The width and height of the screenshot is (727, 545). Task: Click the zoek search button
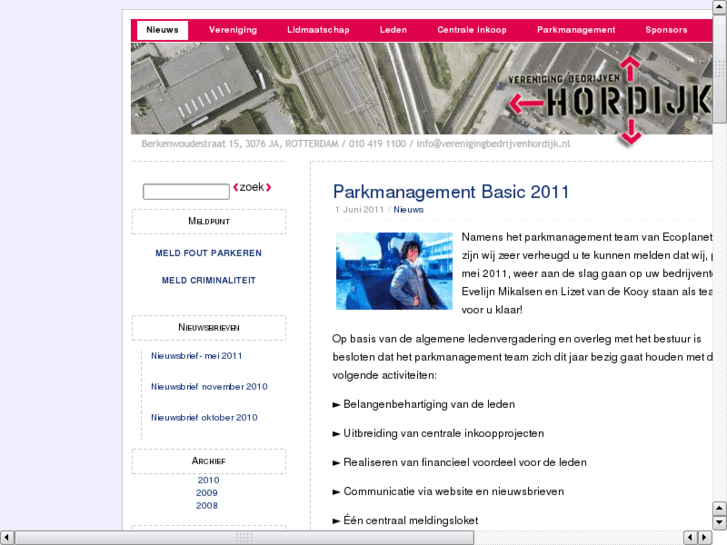252,187
